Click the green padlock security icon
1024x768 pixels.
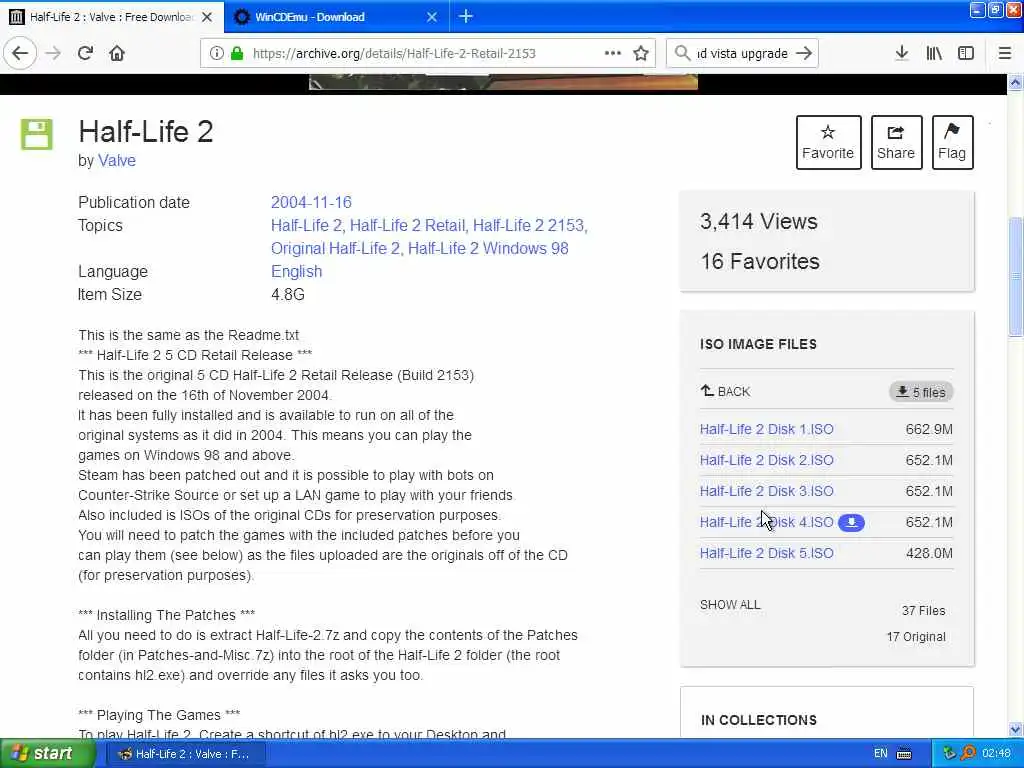coord(236,54)
